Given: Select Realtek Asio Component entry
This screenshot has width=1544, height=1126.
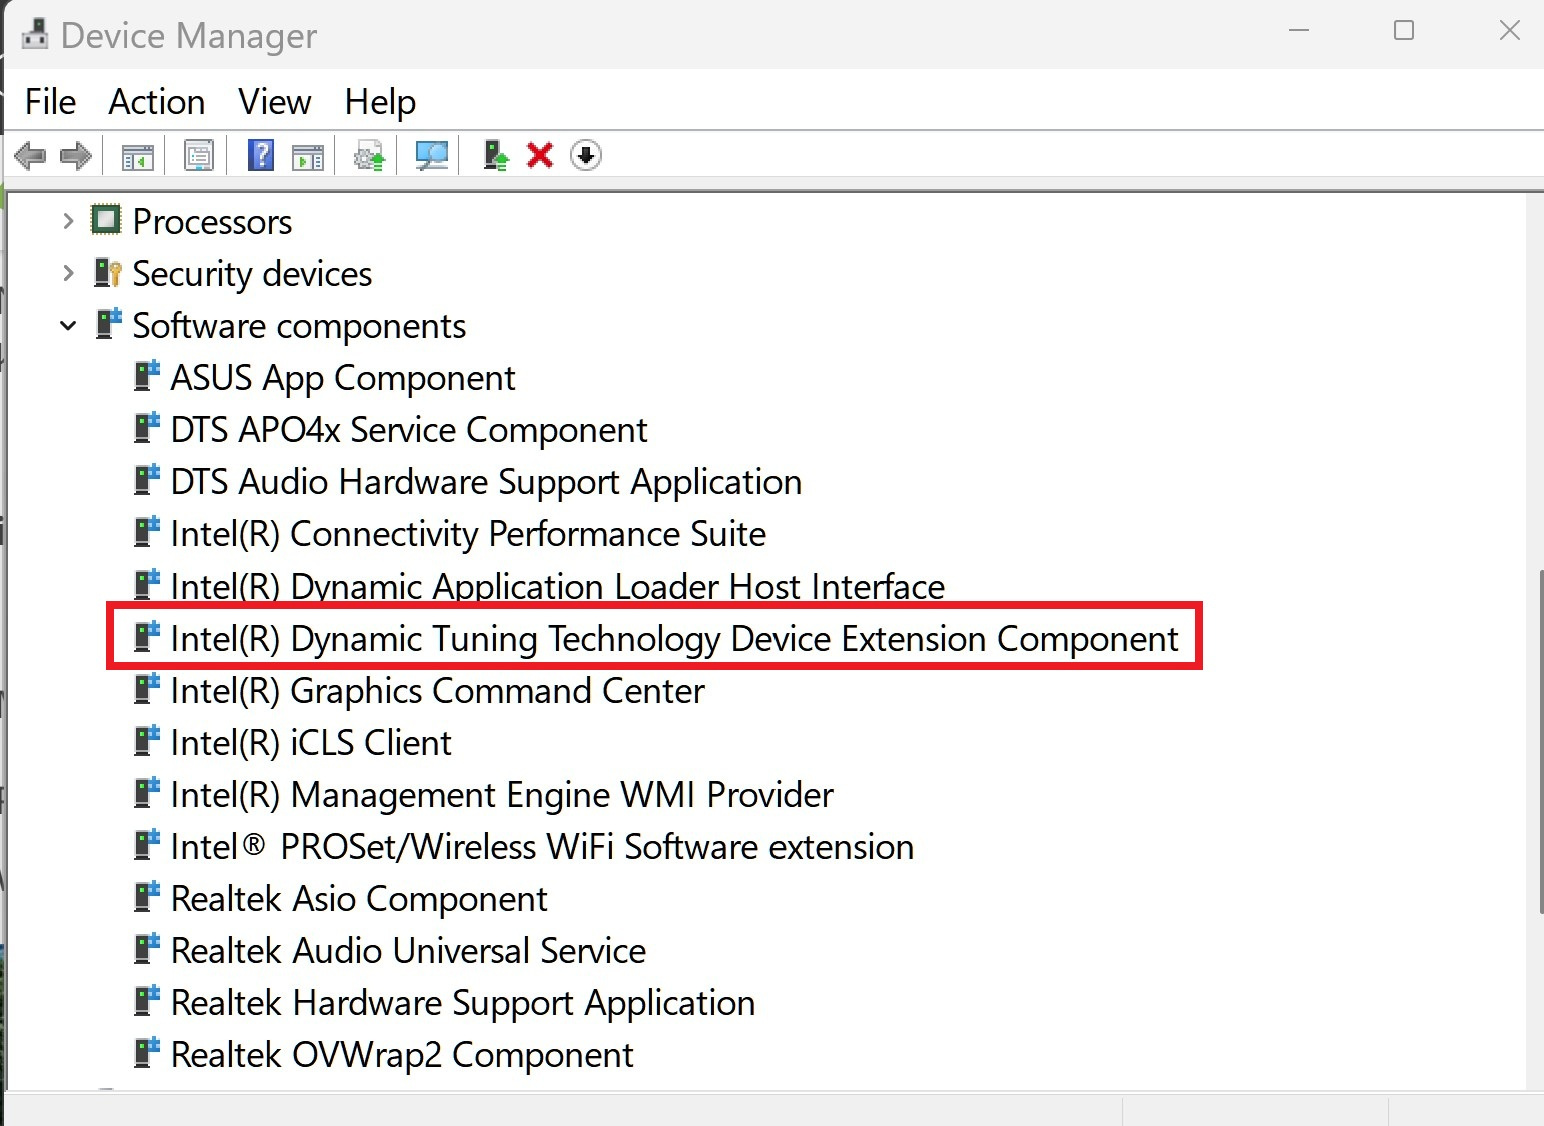Looking at the screenshot, I should tap(359, 899).
